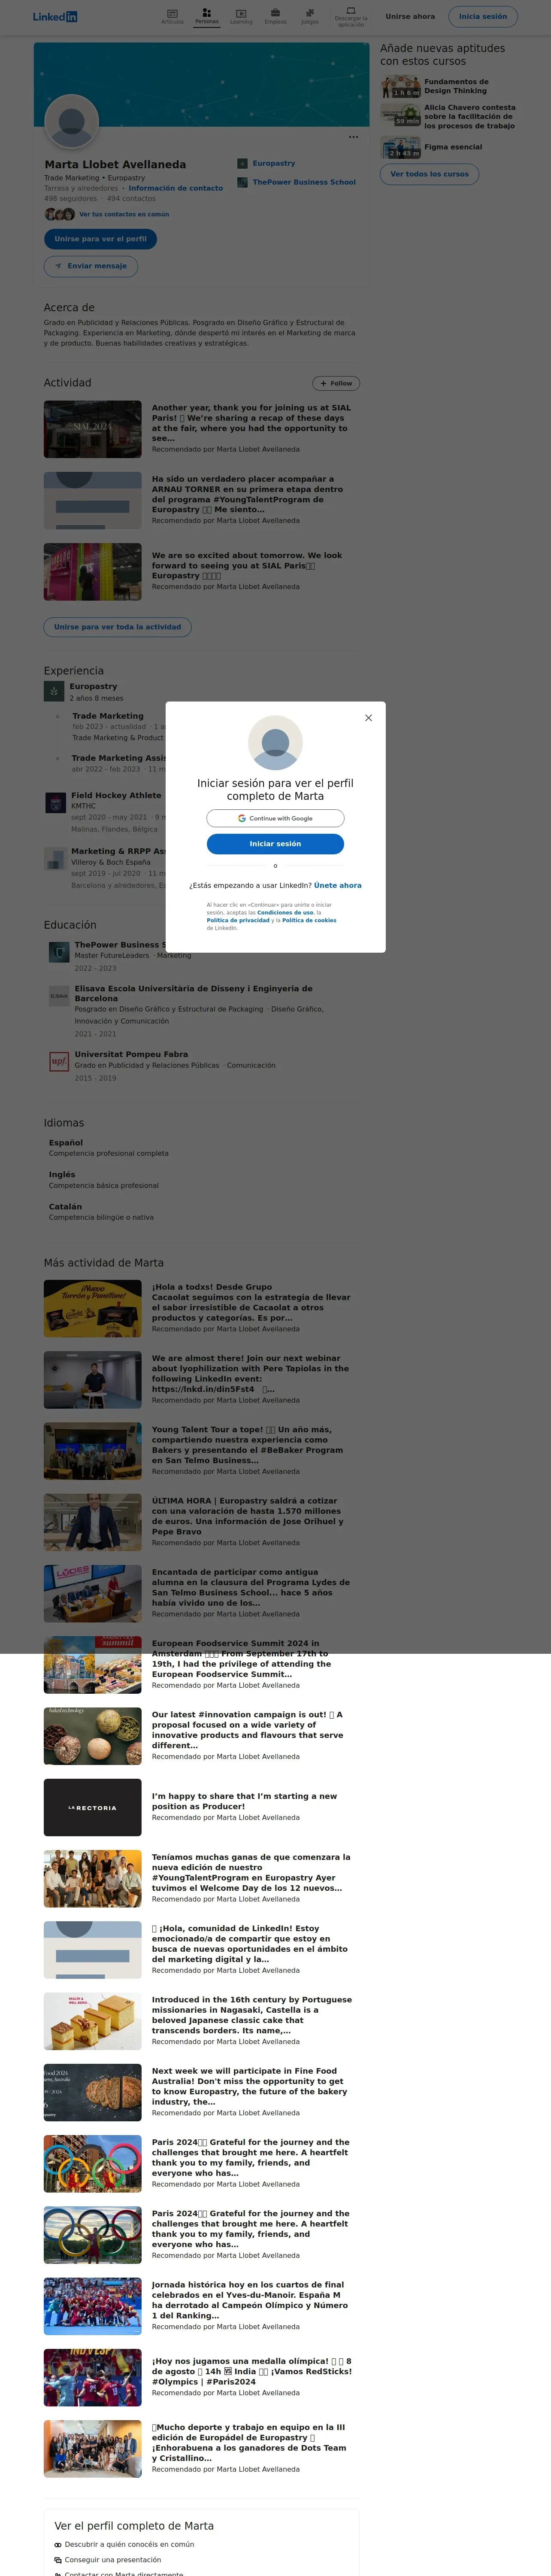
Task: Click Ver tus contactos en común
Action: click(124, 214)
